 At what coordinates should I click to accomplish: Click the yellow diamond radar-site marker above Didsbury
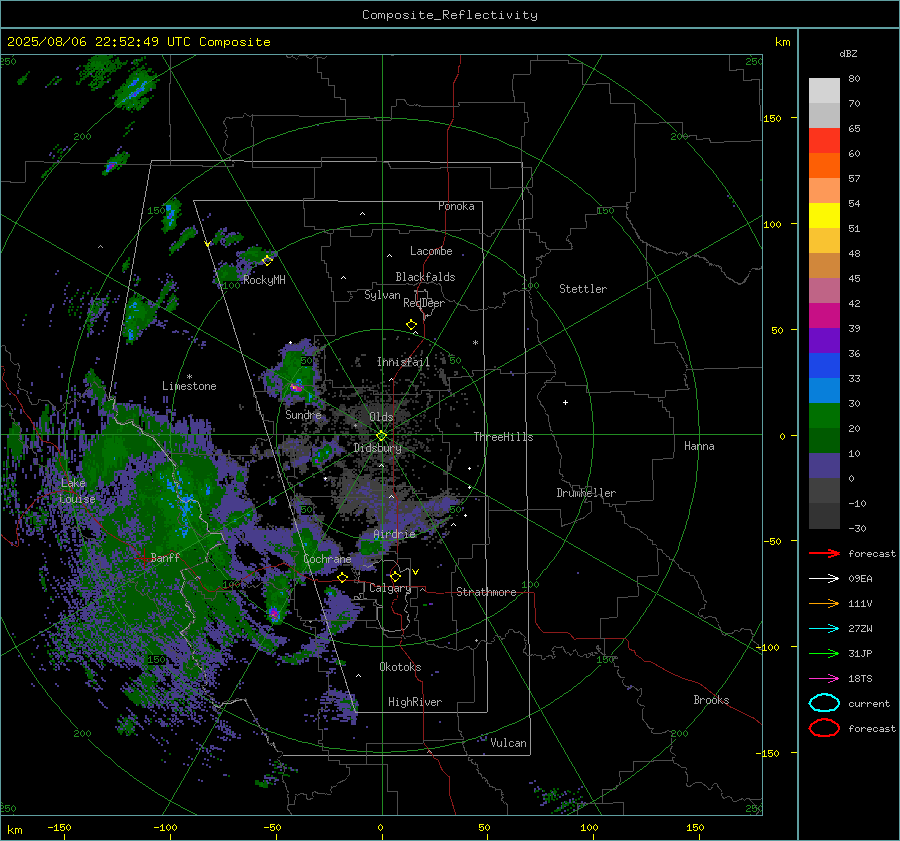coord(381,436)
